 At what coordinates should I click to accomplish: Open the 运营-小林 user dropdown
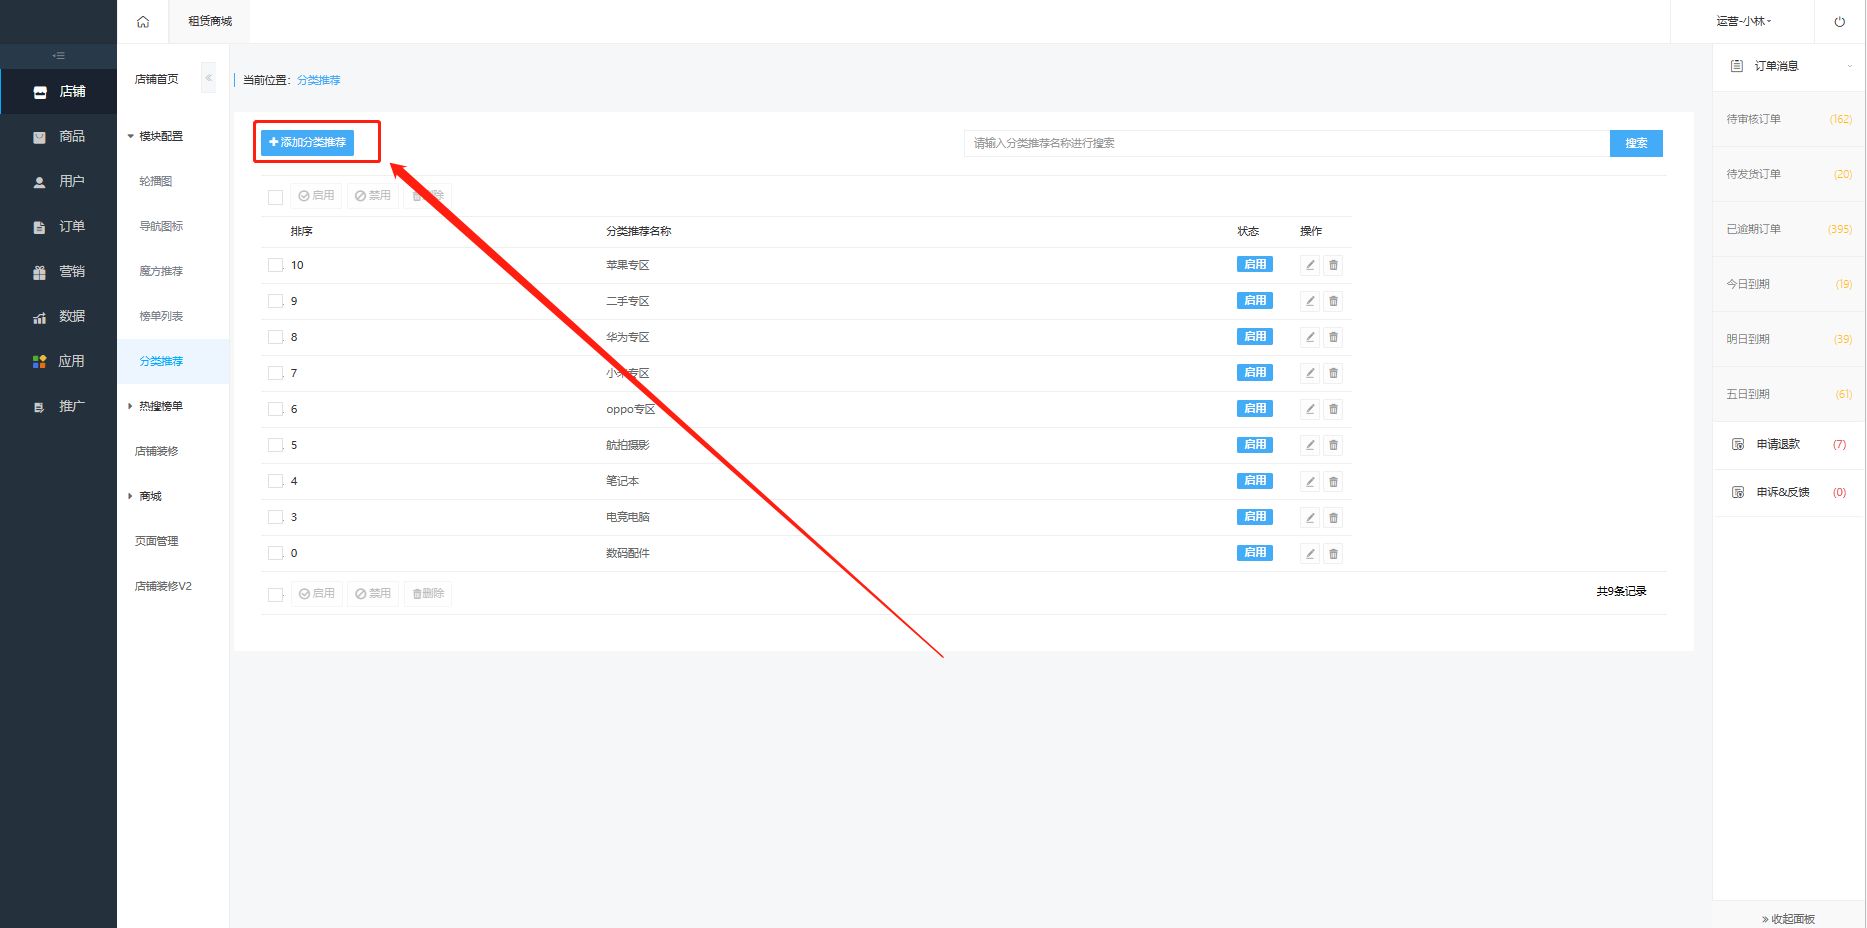1744,21
